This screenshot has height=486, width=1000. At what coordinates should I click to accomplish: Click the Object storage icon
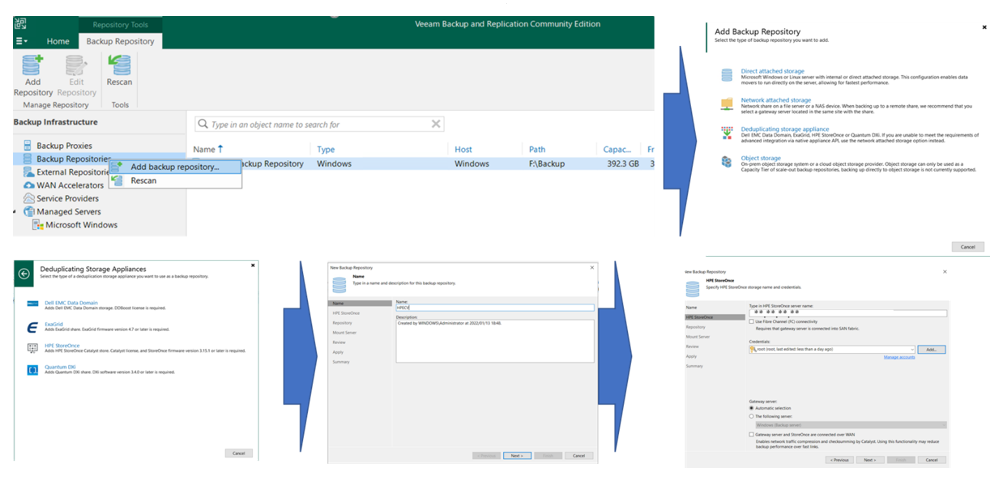click(x=726, y=162)
